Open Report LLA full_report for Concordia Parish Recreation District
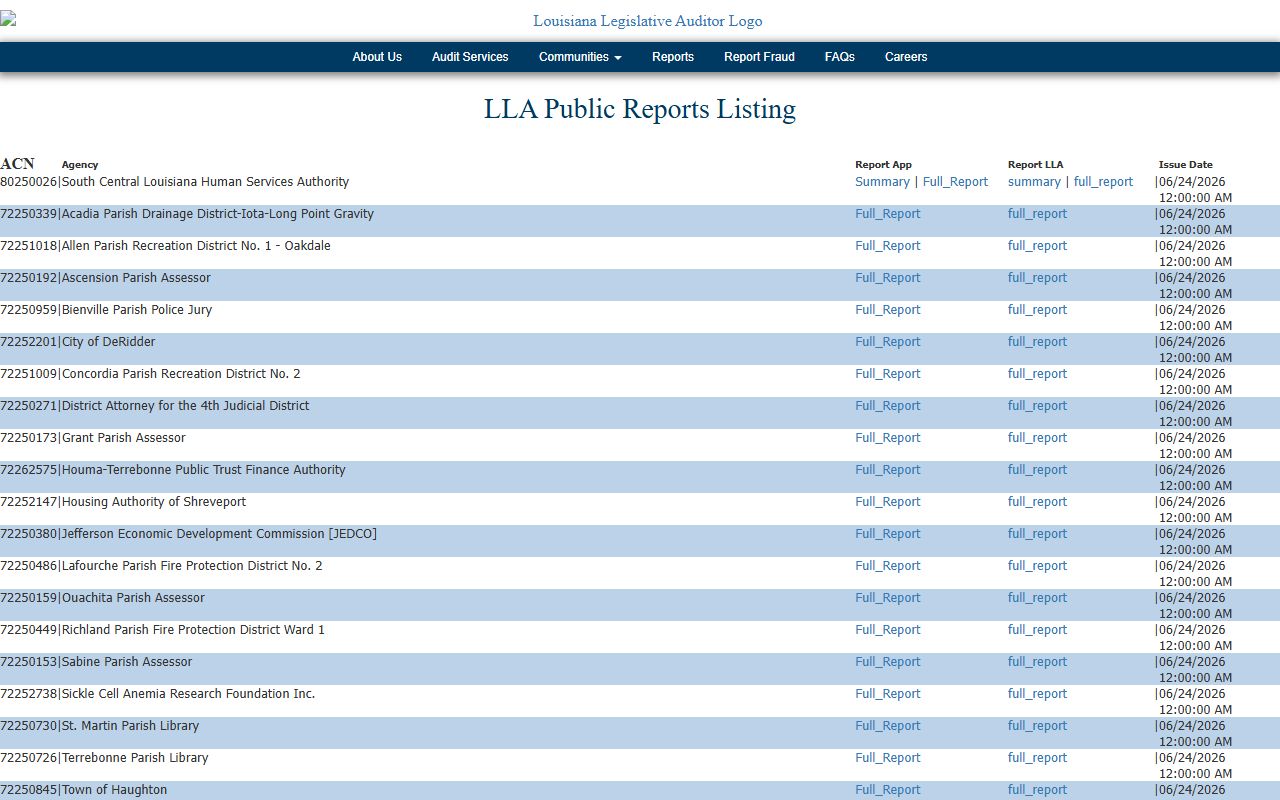The height and width of the screenshot is (800, 1280). [1037, 374]
